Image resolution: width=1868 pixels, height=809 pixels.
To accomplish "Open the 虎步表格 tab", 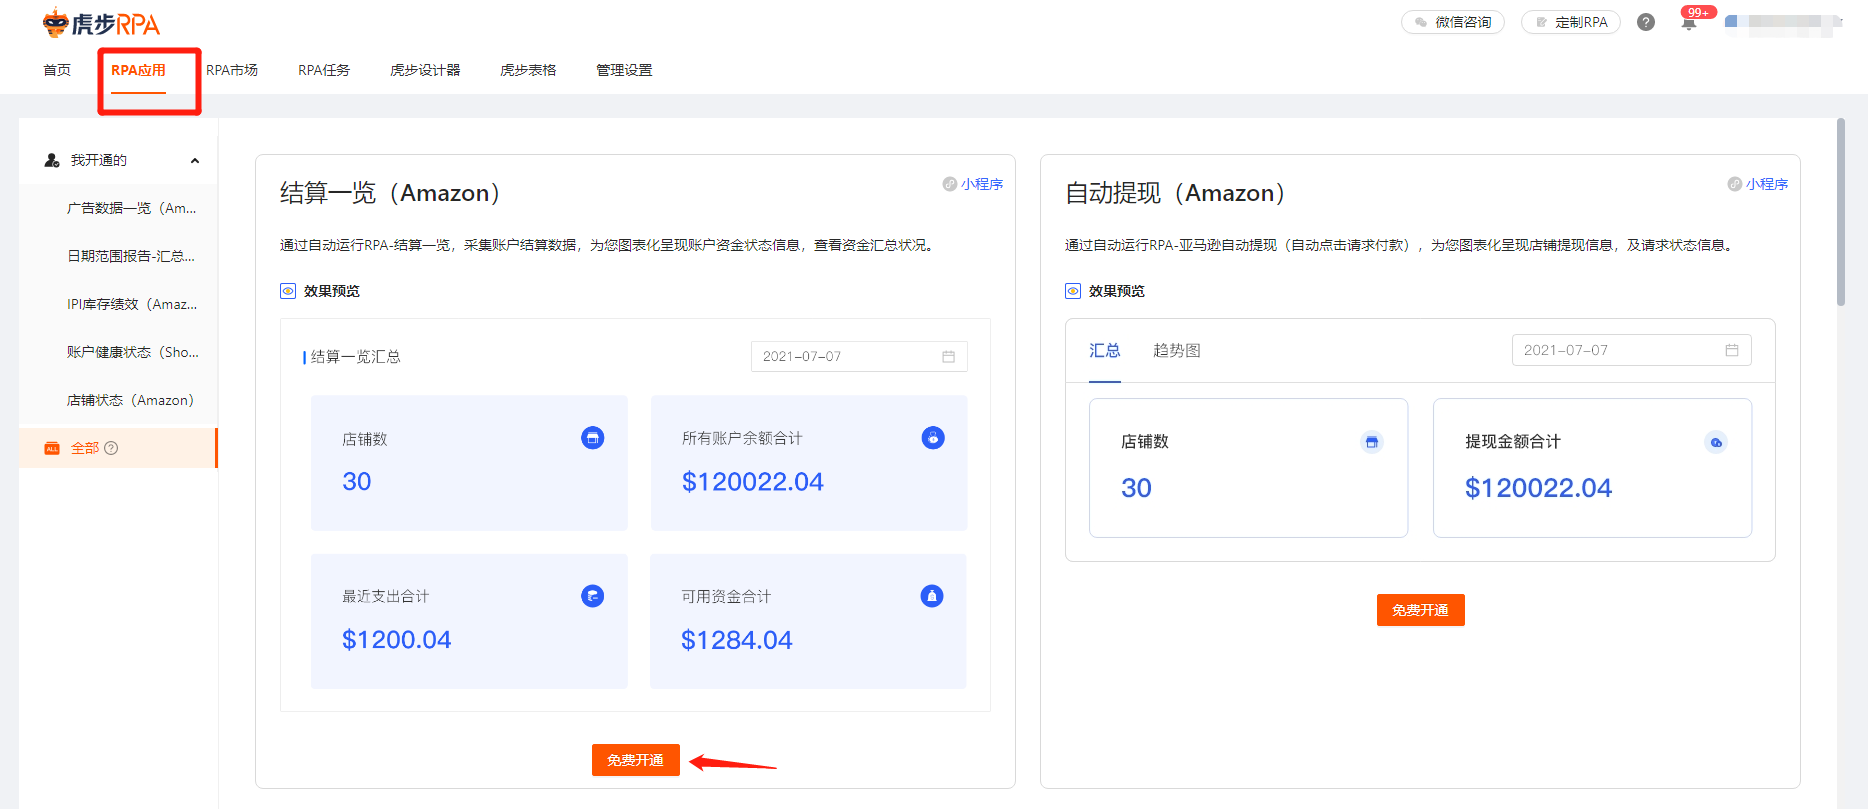I will pos(528,70).
